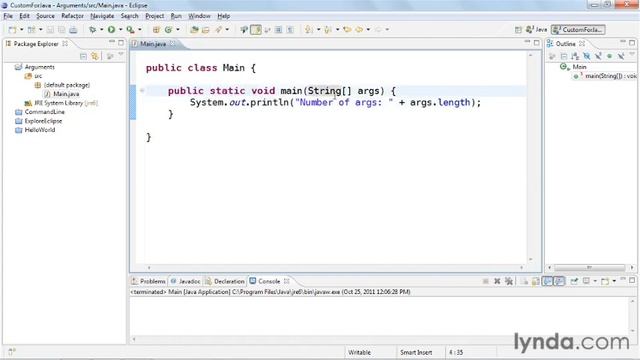The width and height of the screenshot is (640, 360).
Task: Click the New Java Package icon
Action: pyautogui.click(x=156, y=30)
